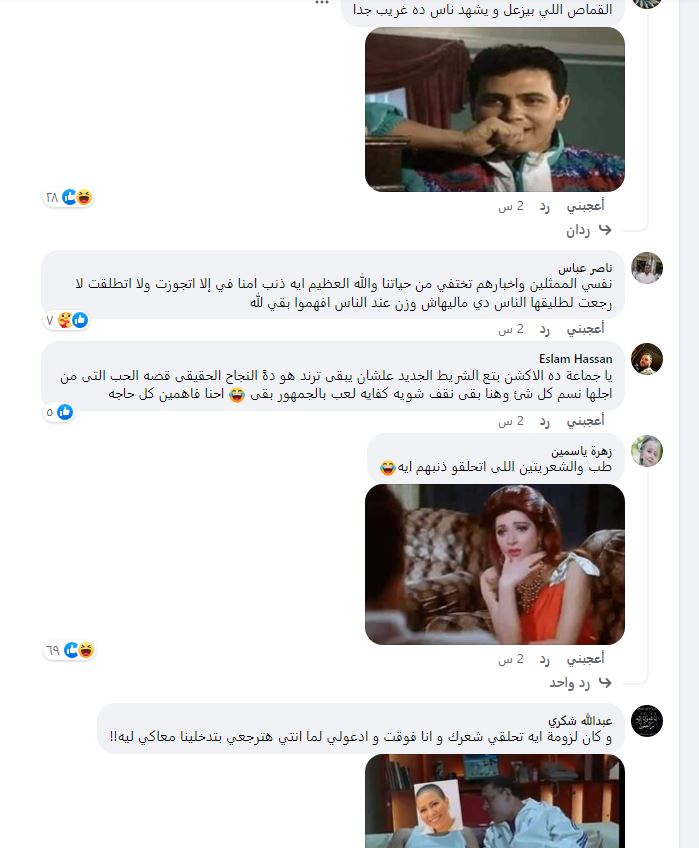Open the man smiling image in comment
The image size is (699, 848).
pos(495,109)
